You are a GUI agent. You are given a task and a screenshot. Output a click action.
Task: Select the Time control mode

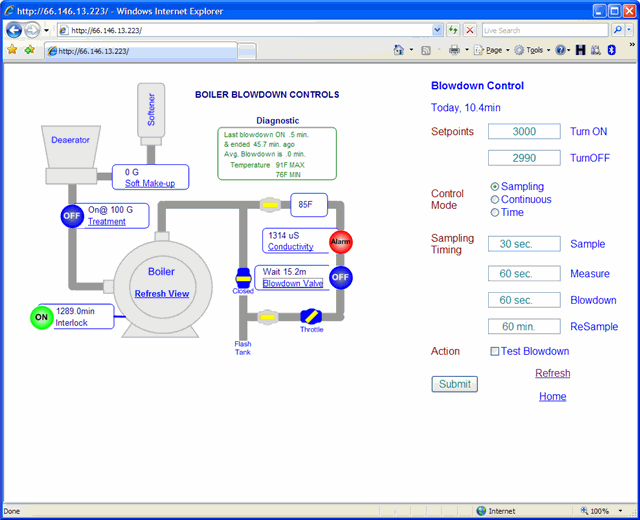click(x=495, y=212)
